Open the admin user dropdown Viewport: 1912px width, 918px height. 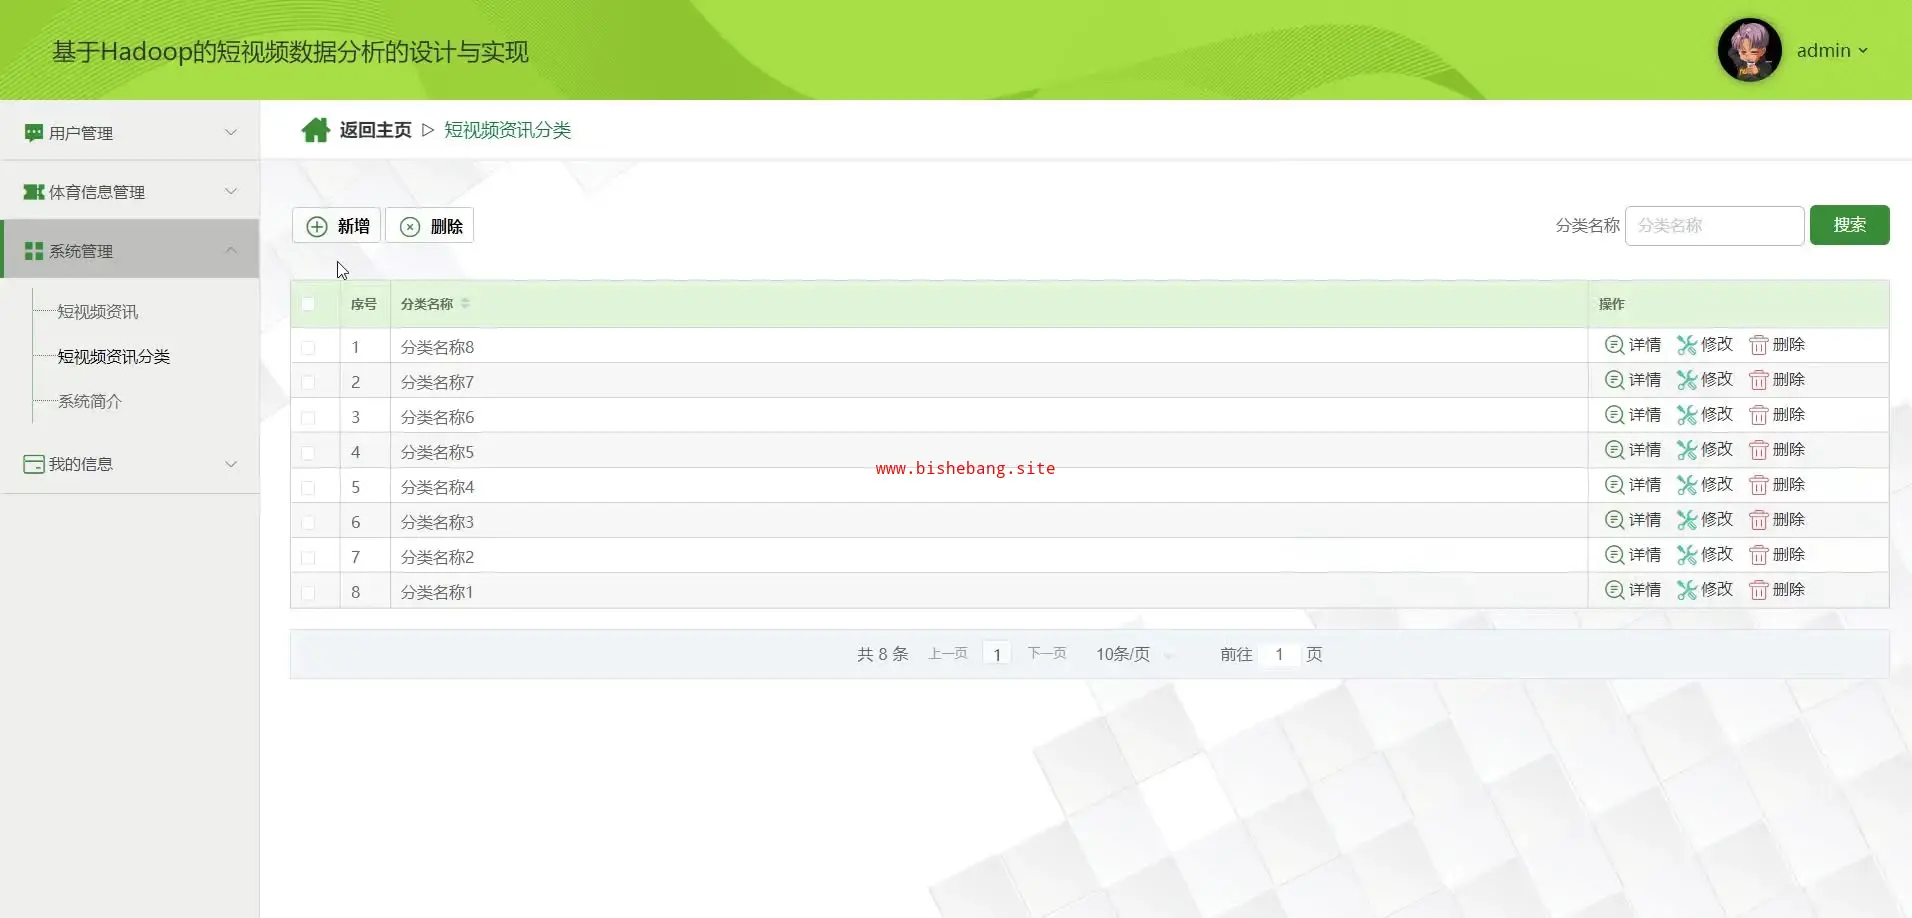click(x=1832, y=51)
